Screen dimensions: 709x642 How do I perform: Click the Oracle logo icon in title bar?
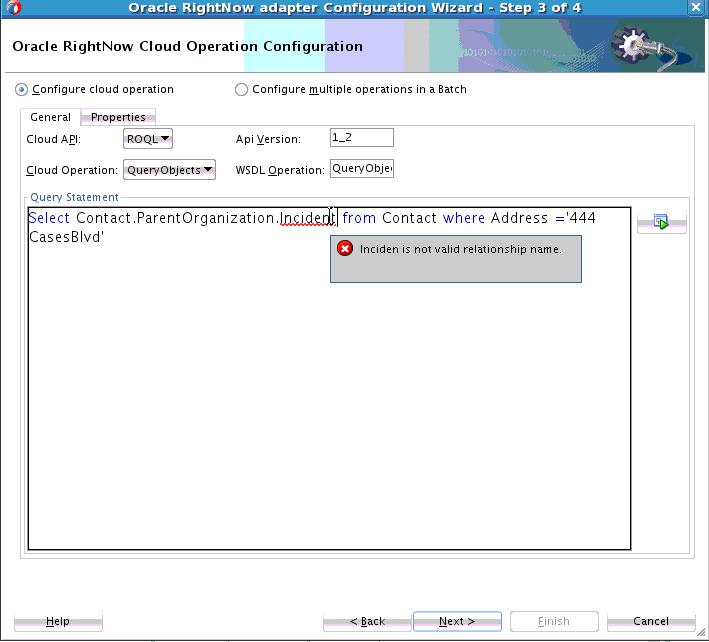[x=14, y=8]
